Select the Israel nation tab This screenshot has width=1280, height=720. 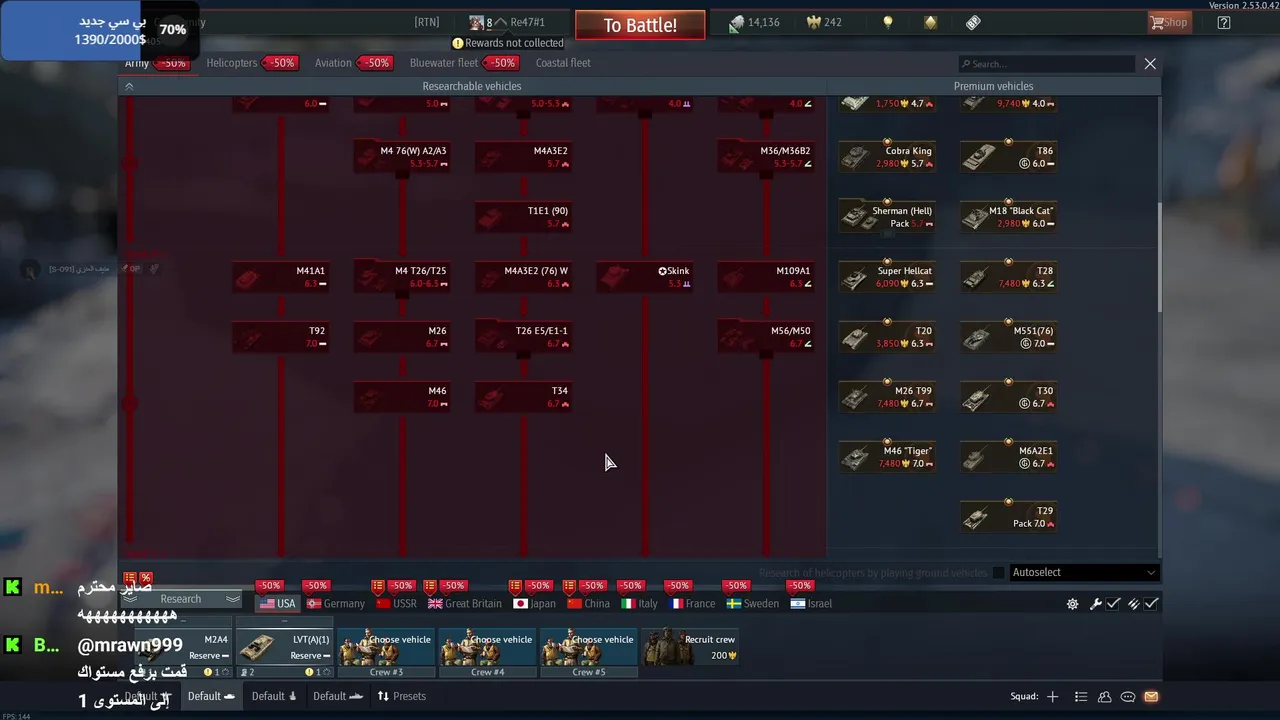tap(811, 604)
